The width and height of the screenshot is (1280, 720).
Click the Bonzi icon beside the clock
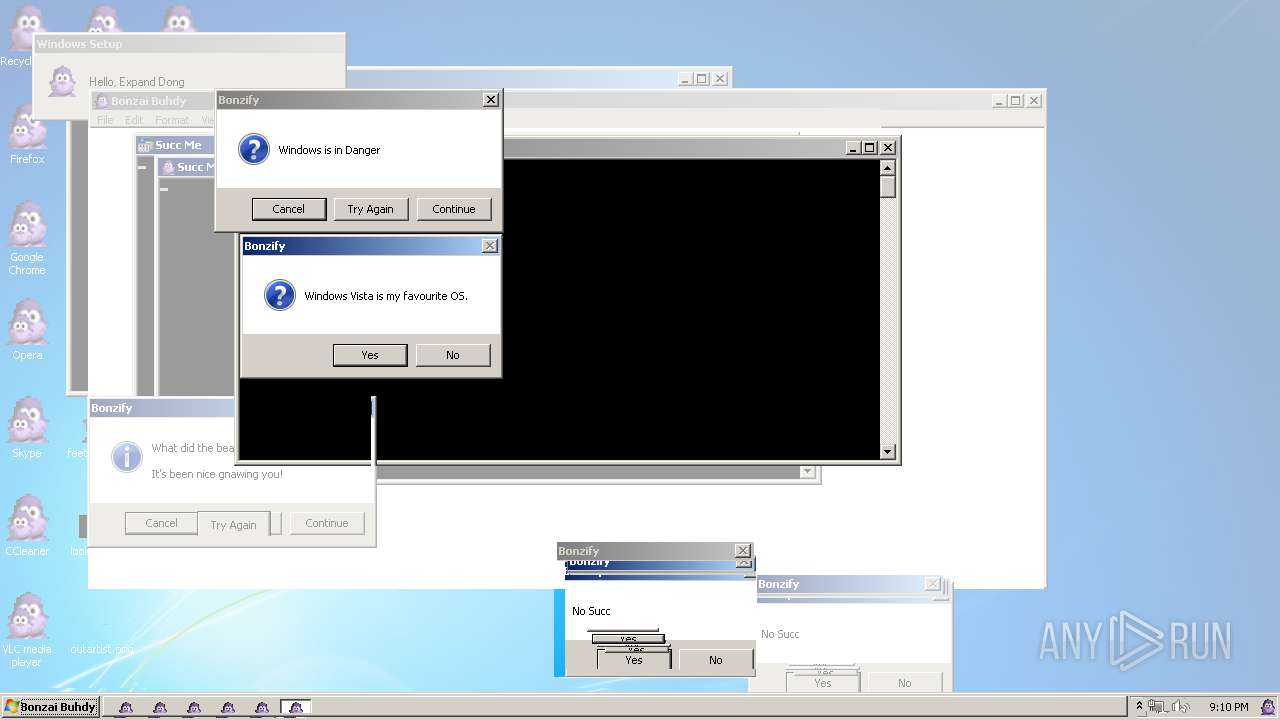pos(1267,707)
